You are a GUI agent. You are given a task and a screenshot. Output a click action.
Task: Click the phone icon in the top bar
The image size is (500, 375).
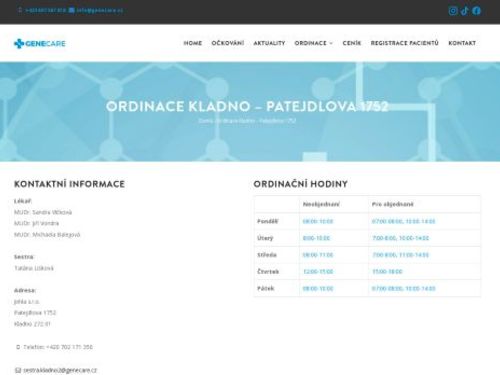click(x=20, y=10)
